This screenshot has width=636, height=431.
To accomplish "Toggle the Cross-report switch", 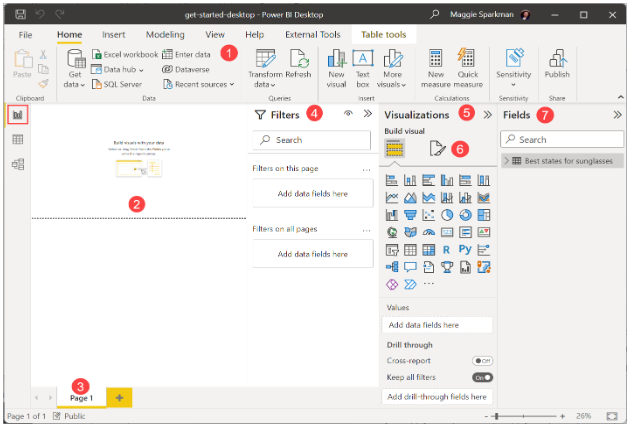I will 482,360.
